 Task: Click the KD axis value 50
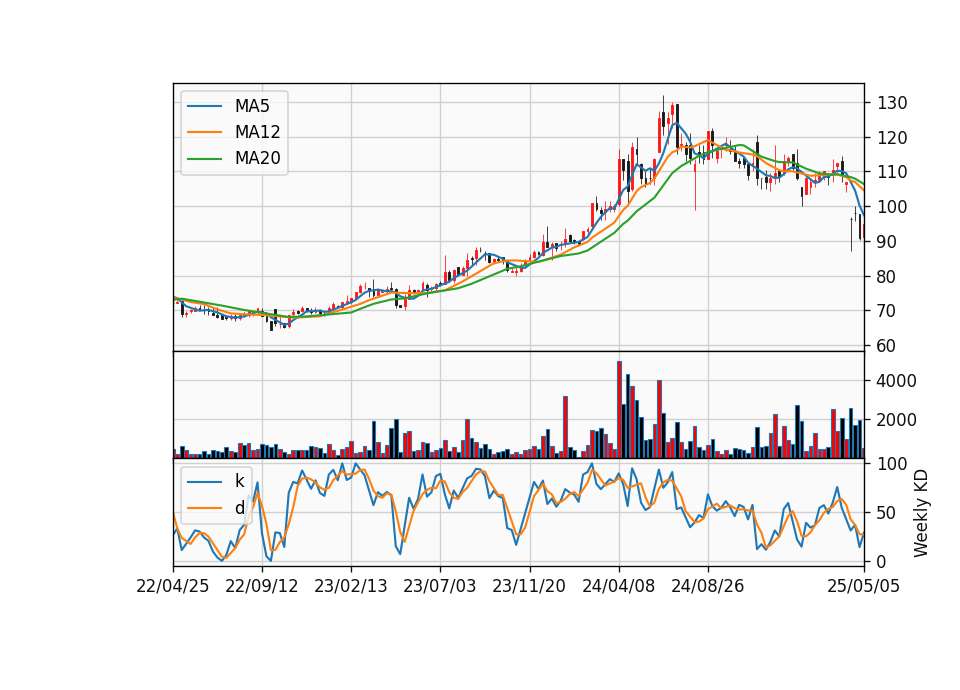pos(887,512)
